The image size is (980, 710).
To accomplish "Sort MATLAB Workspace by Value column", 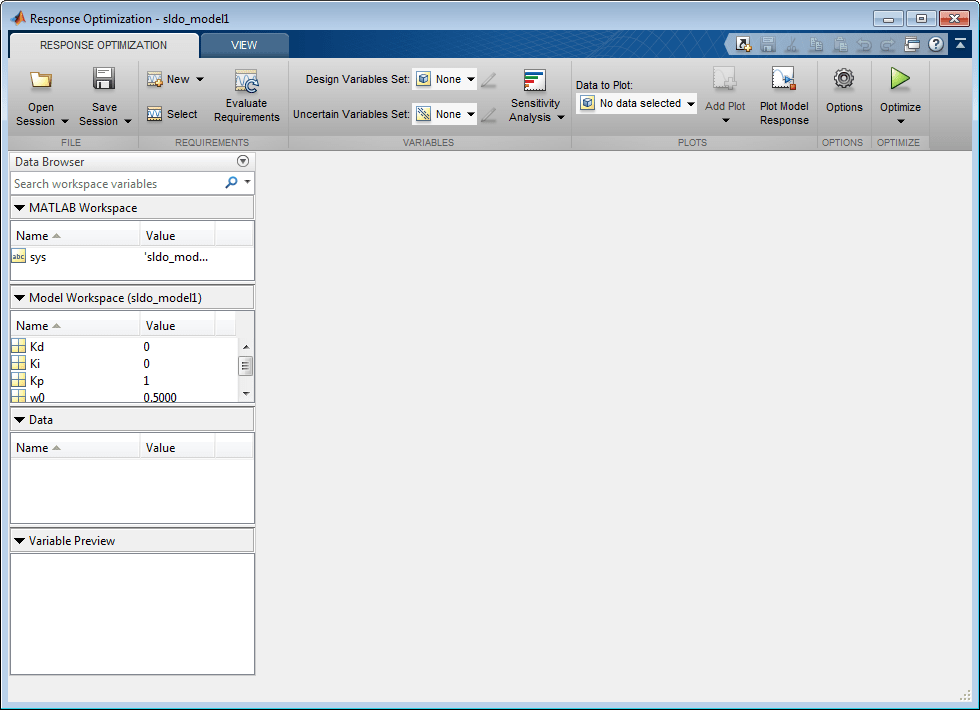I will tap(178, 236).
